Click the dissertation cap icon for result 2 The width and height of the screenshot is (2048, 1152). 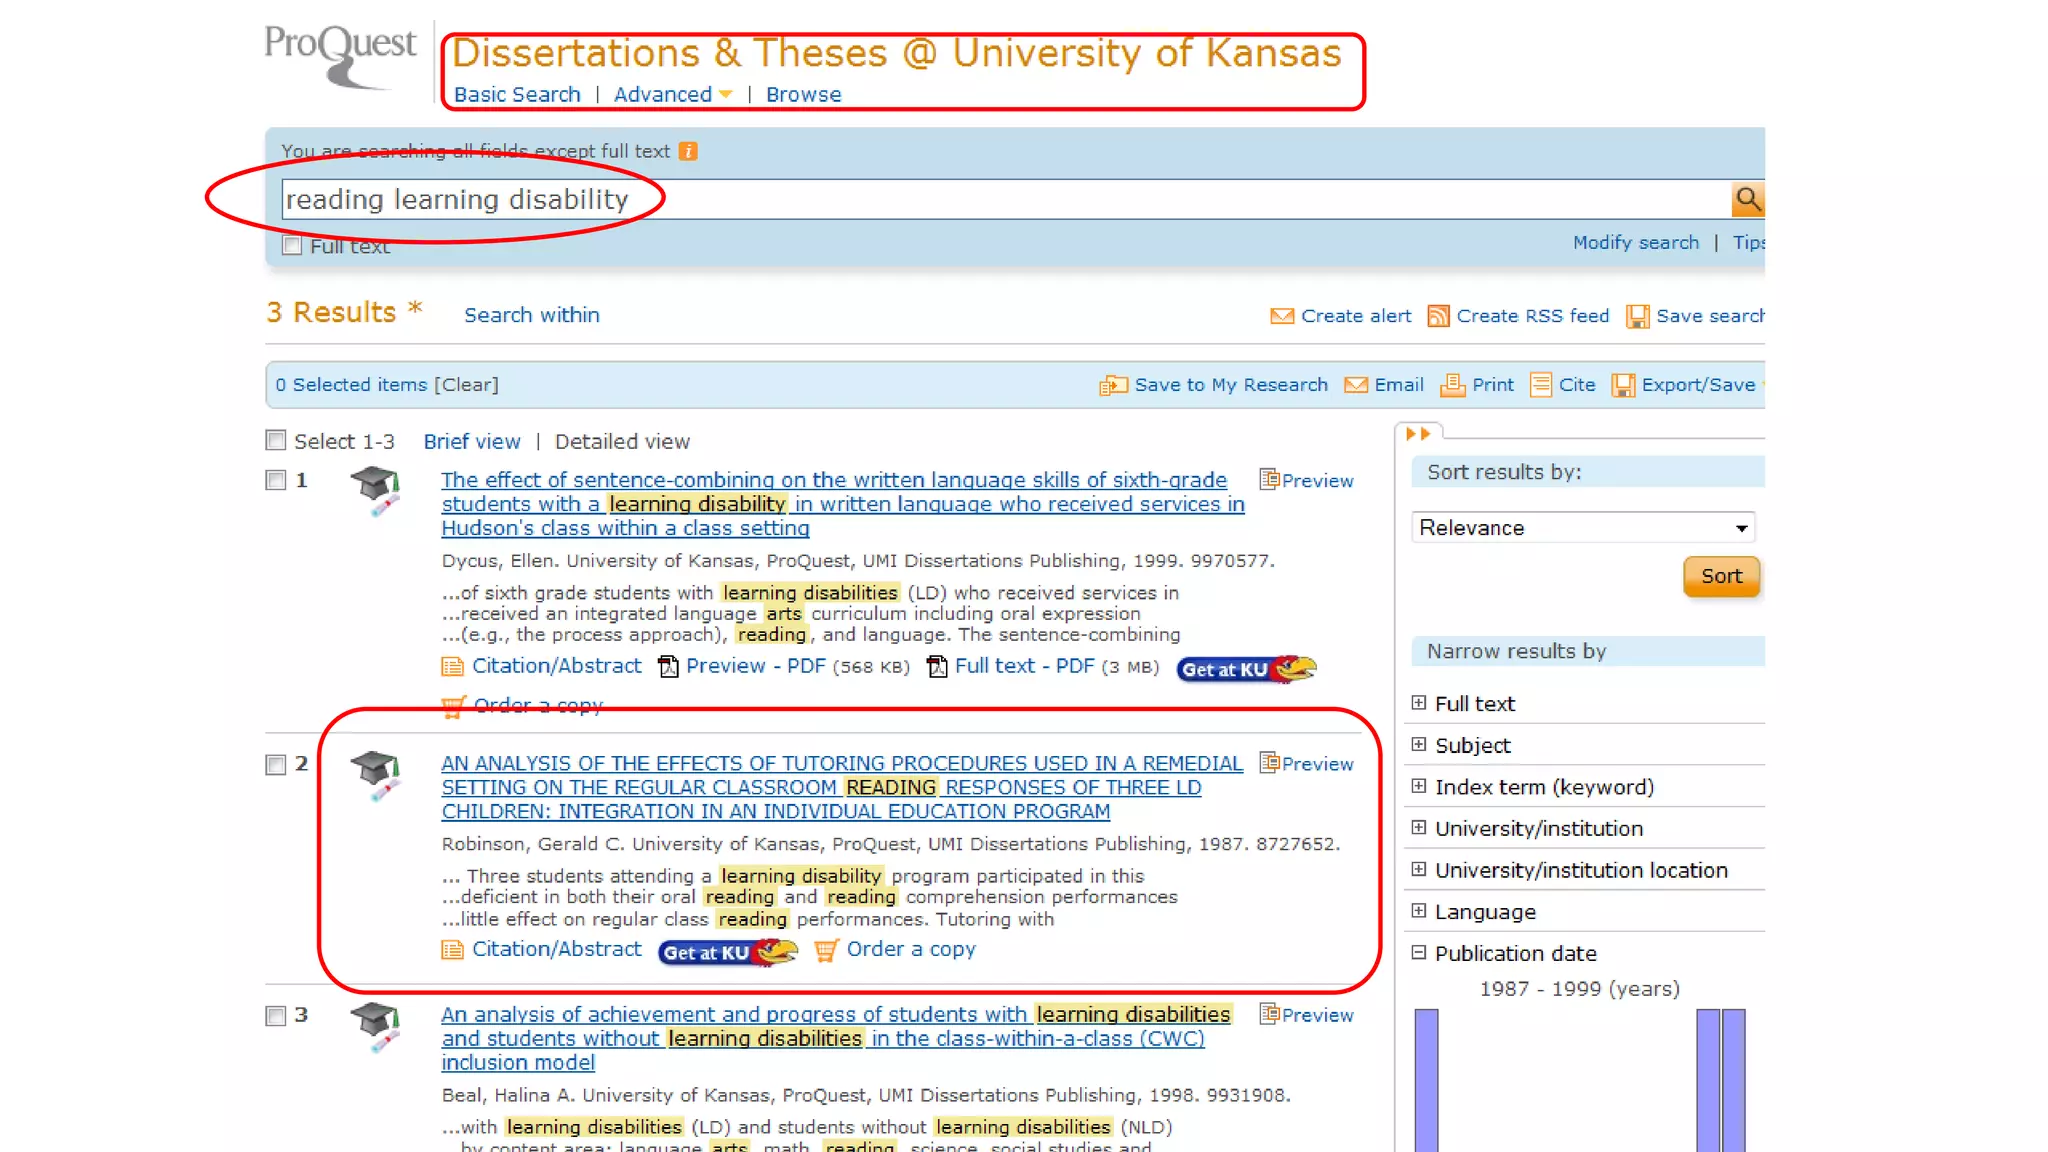point(376,775)
